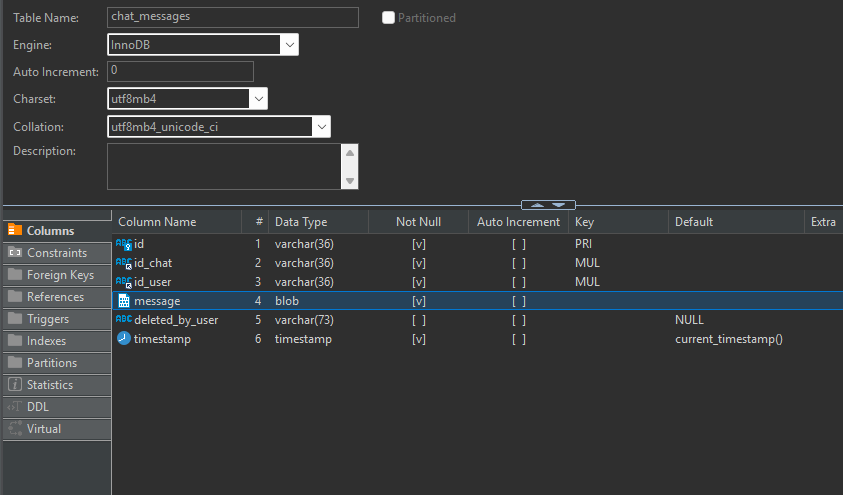Click the Columns tab orange icon

click(15, 231)
